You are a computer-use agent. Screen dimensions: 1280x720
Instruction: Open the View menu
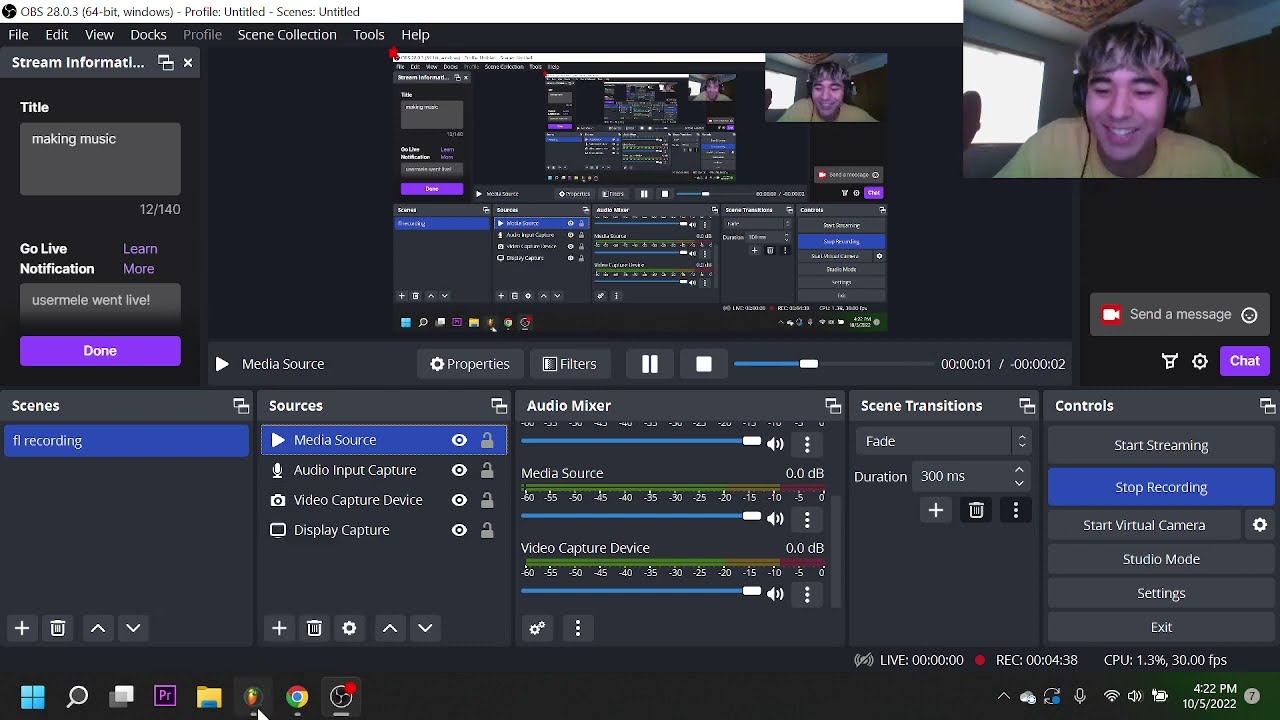(x=99, y=34)
